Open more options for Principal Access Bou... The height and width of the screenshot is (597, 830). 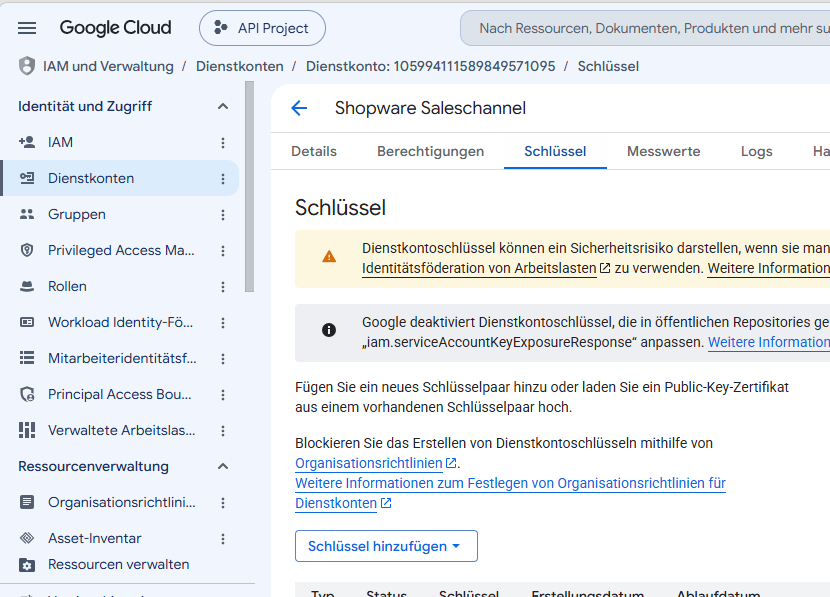coord(223,394)
